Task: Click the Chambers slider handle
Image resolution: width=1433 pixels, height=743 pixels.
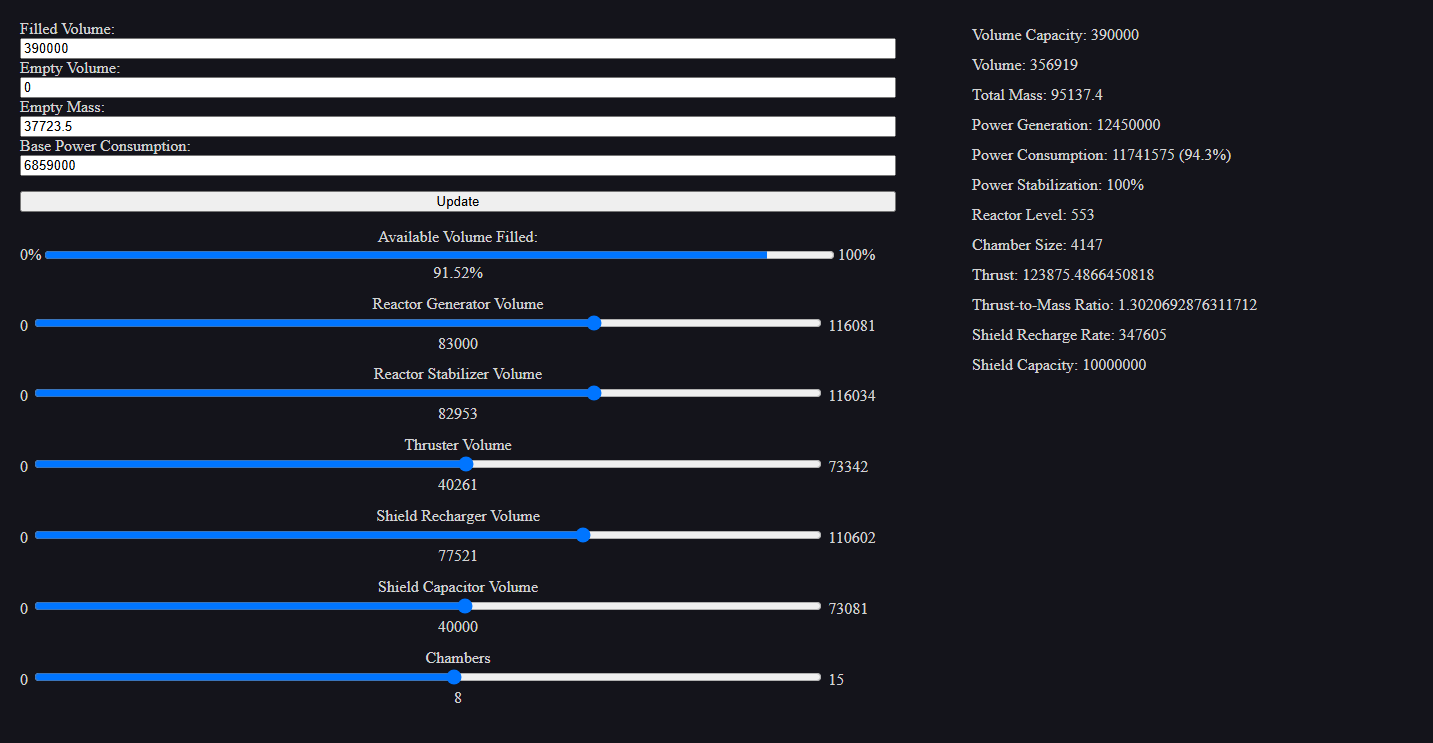Action: click(x=454, y=677)
